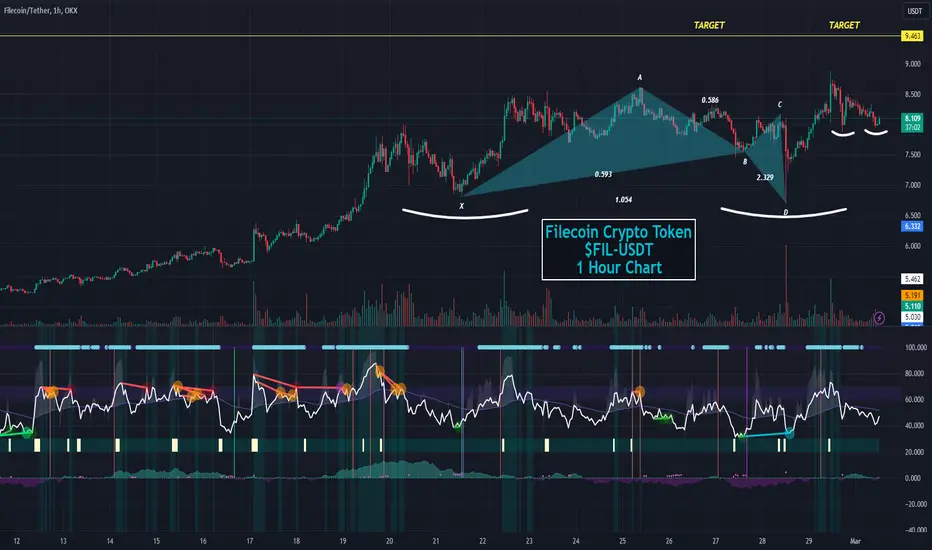Click the pattern point label A

[640, 77]
